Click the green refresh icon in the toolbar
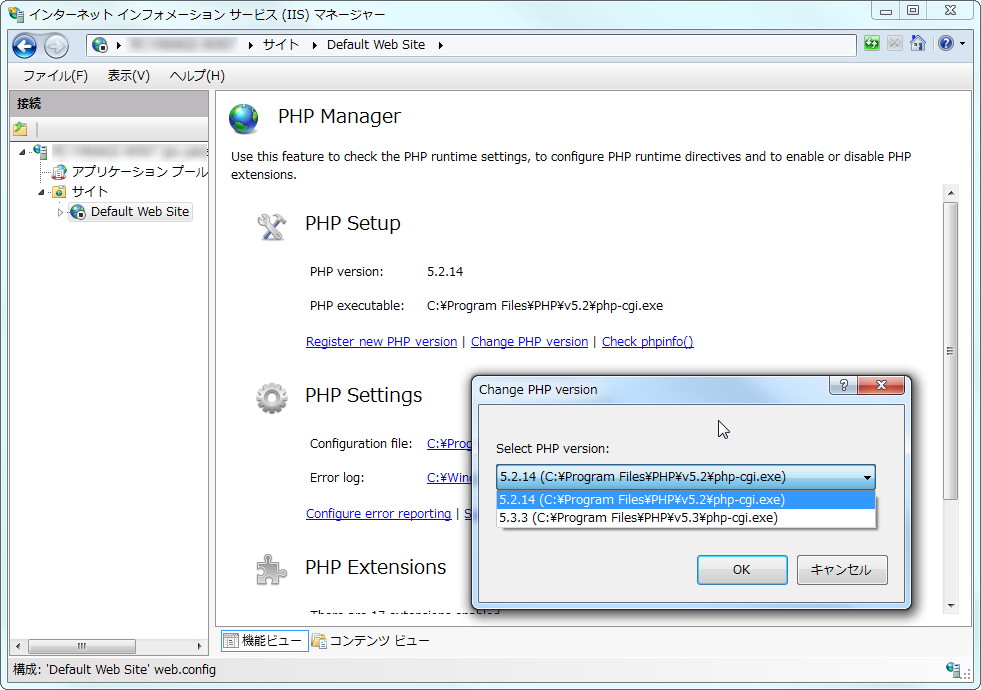Image resolution: width=981 pixels, height=690 pixels. point(871,44)
